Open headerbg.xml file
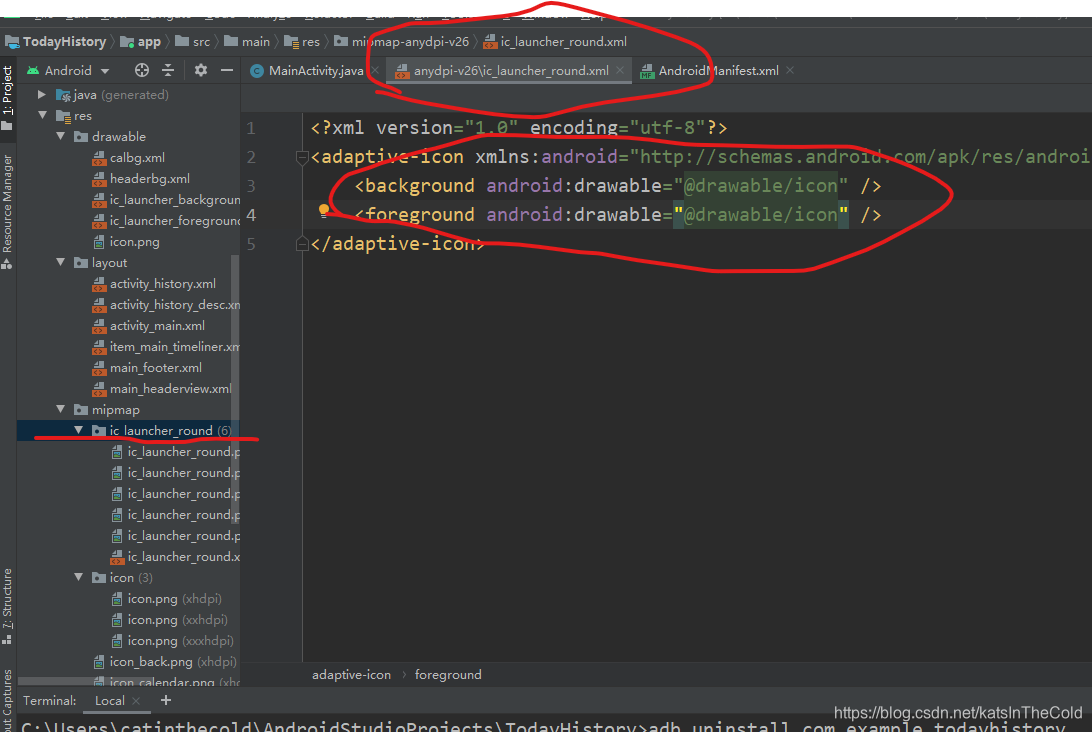 coord(141,178)
